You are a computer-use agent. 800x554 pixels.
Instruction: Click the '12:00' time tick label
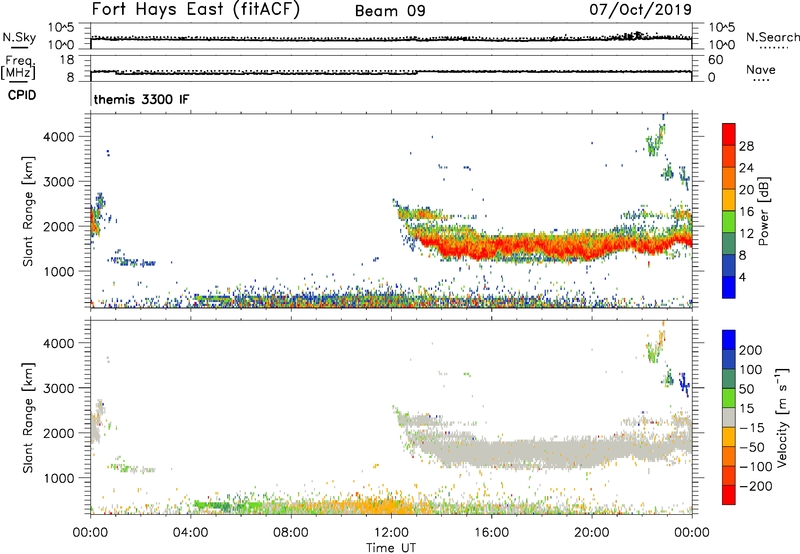[391, 533]
